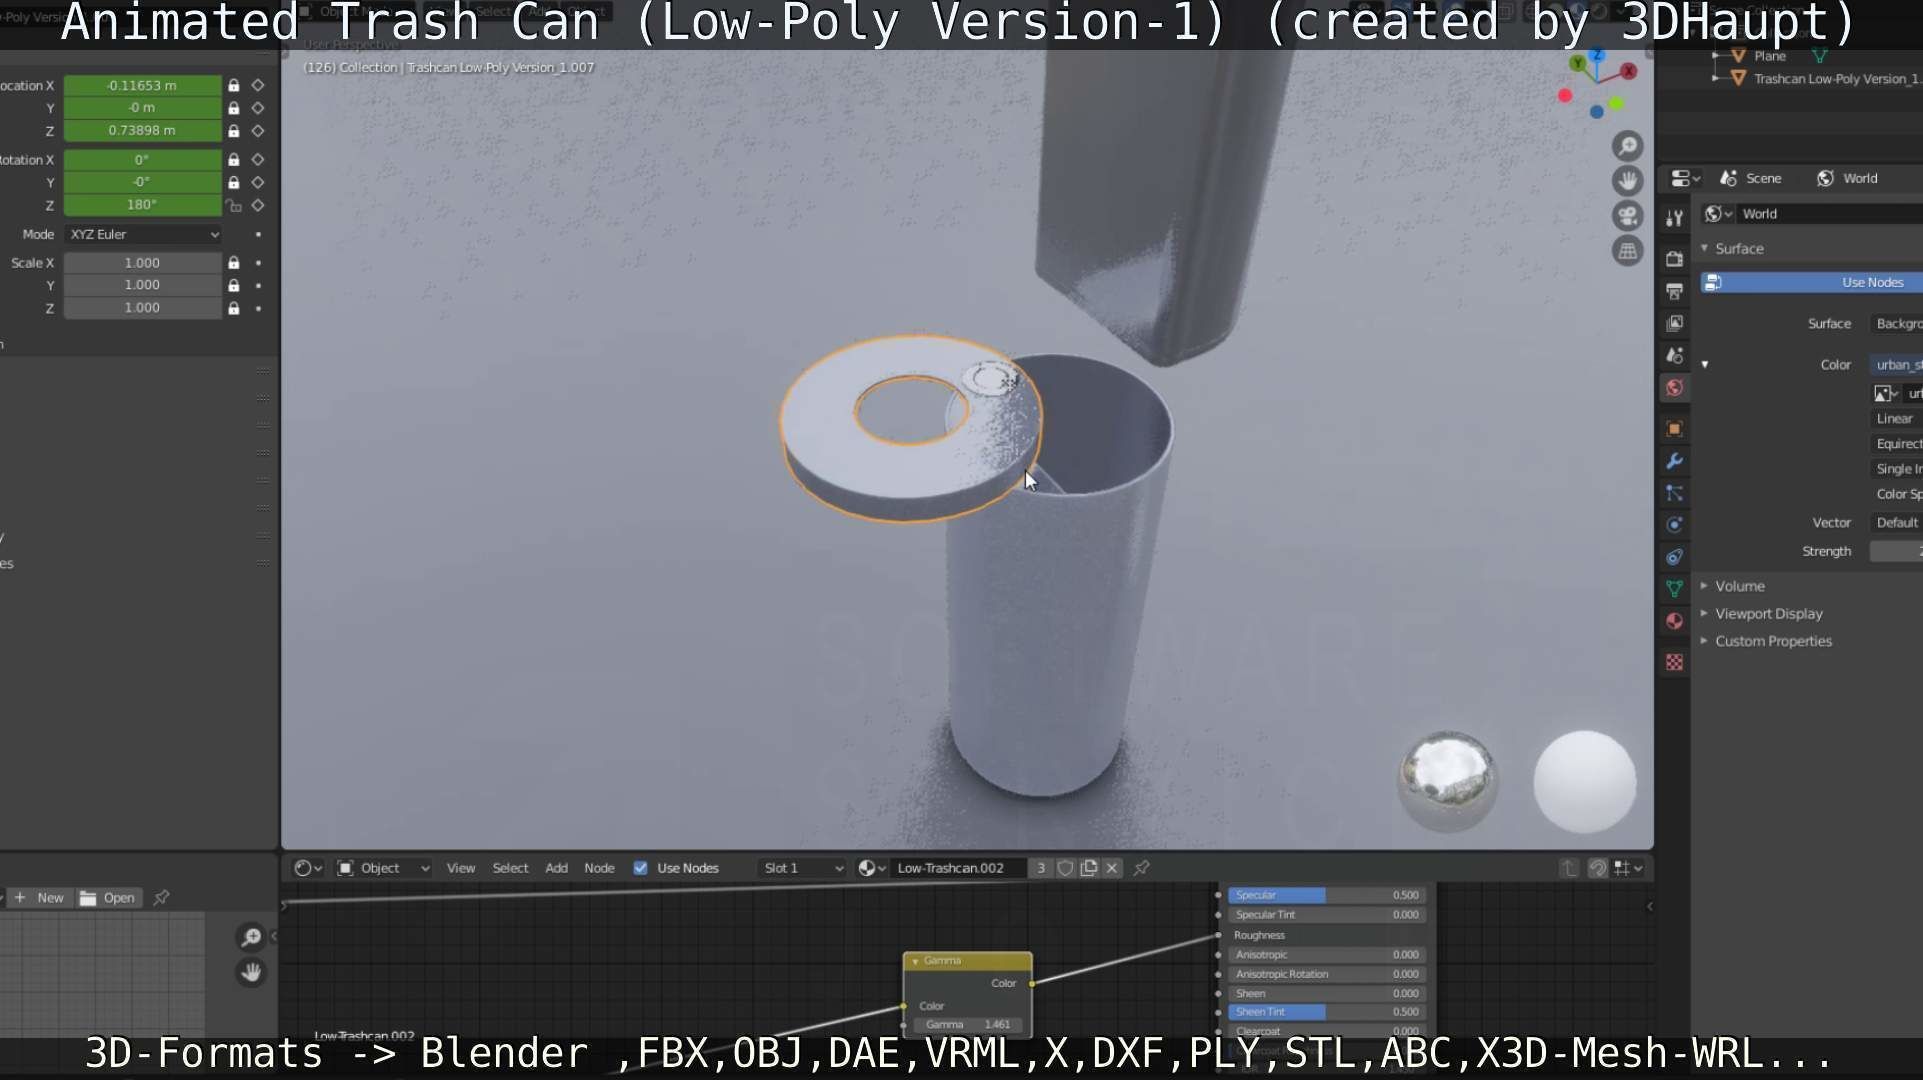Image resolution: width=1923 pixels, height=1080 pixels.
Task: Toggle keyframe diamond for Location X
Action: tap(258, 86)
